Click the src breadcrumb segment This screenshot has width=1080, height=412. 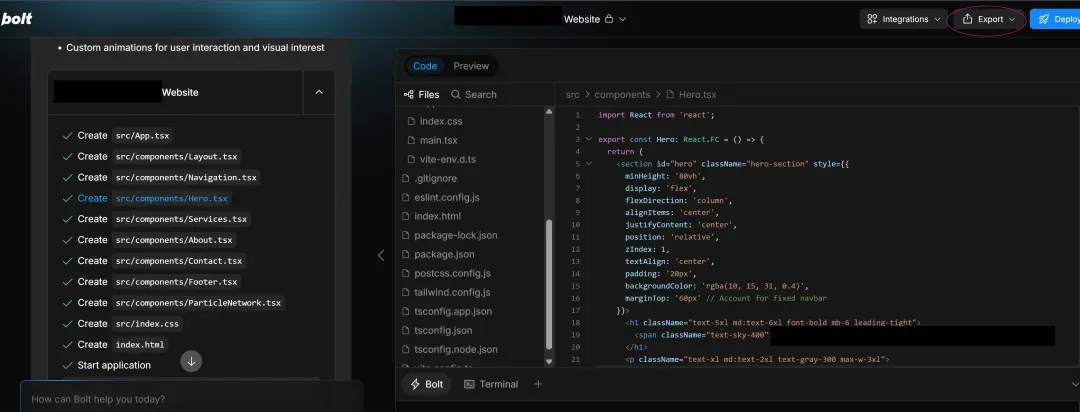tap(572, 94)
